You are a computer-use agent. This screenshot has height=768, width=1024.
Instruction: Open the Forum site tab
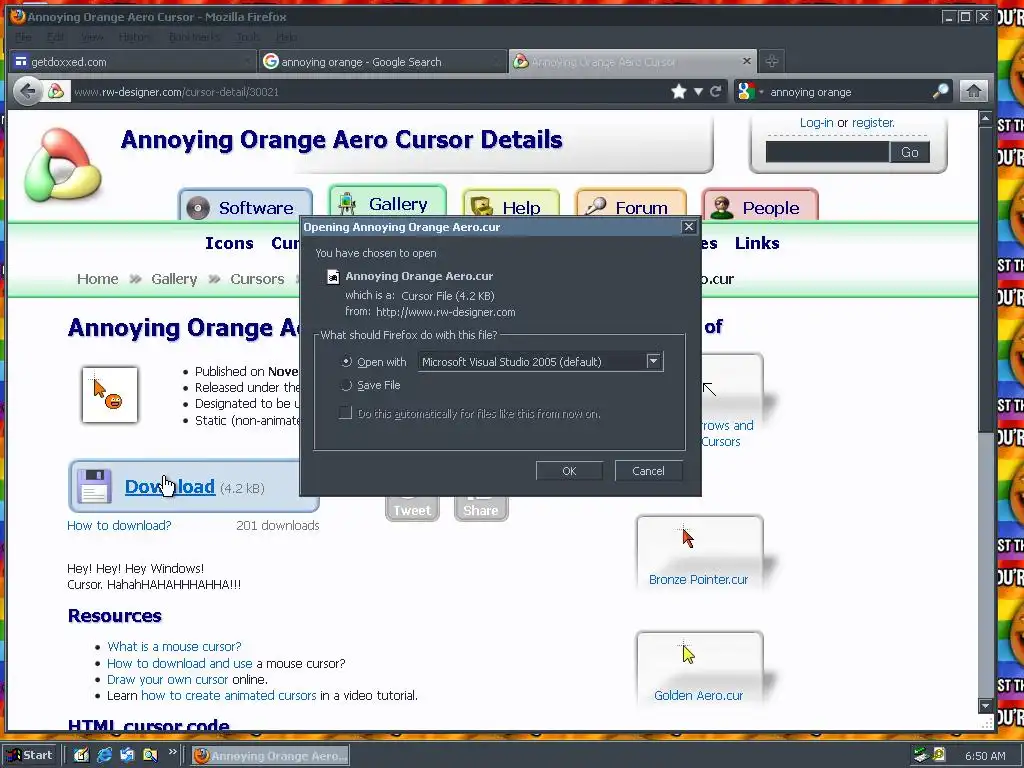point(630,206)
